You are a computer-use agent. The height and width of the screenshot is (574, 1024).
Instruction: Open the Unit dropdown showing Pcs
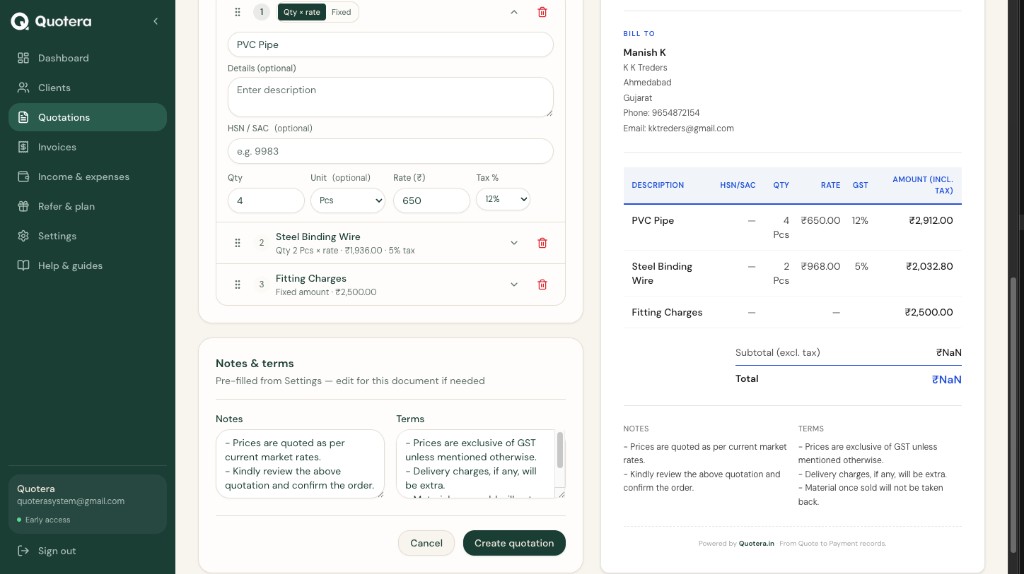coord(347,200)
